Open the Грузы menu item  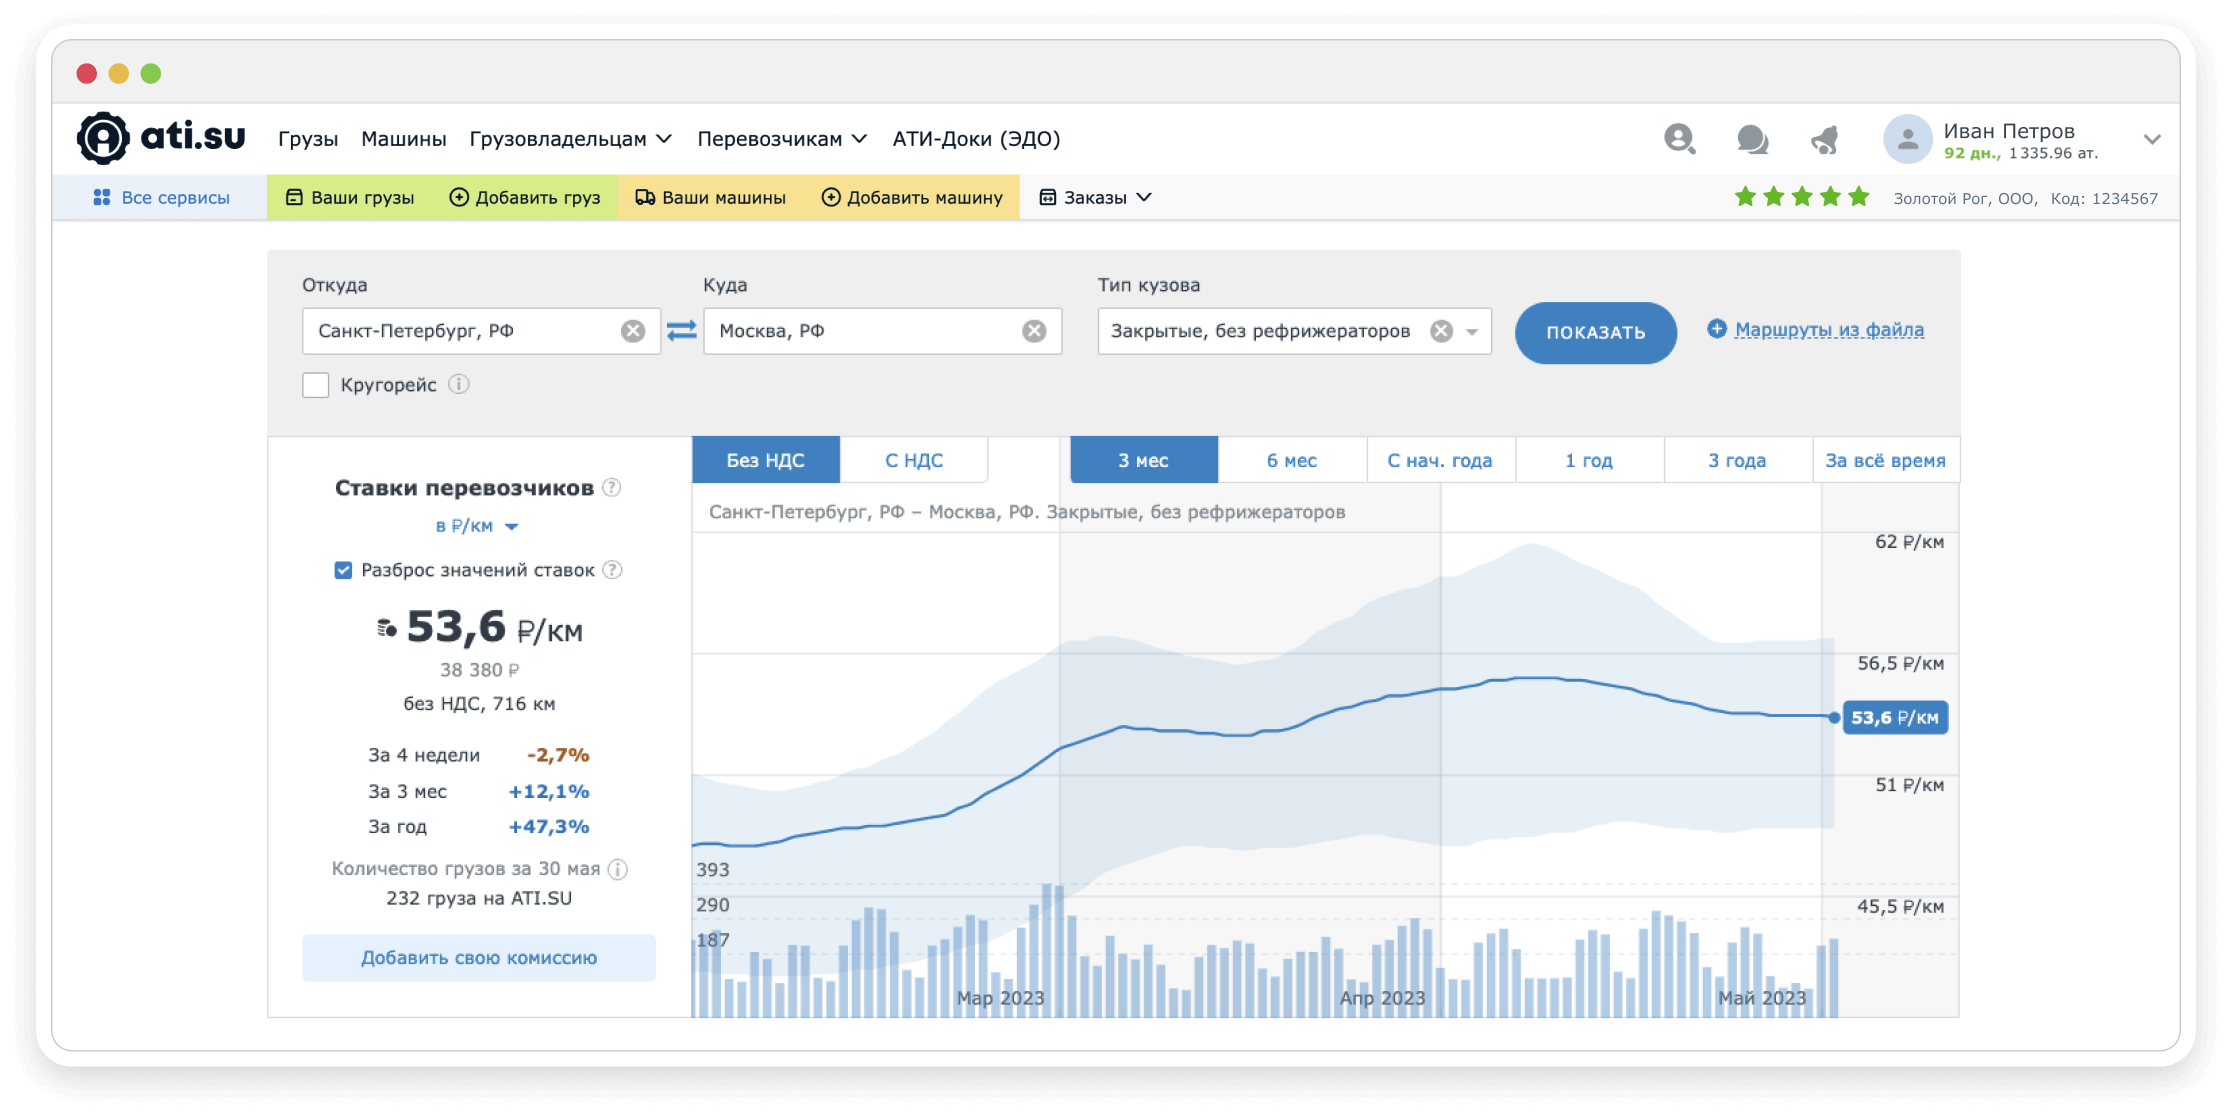click(x=308, y=139)
